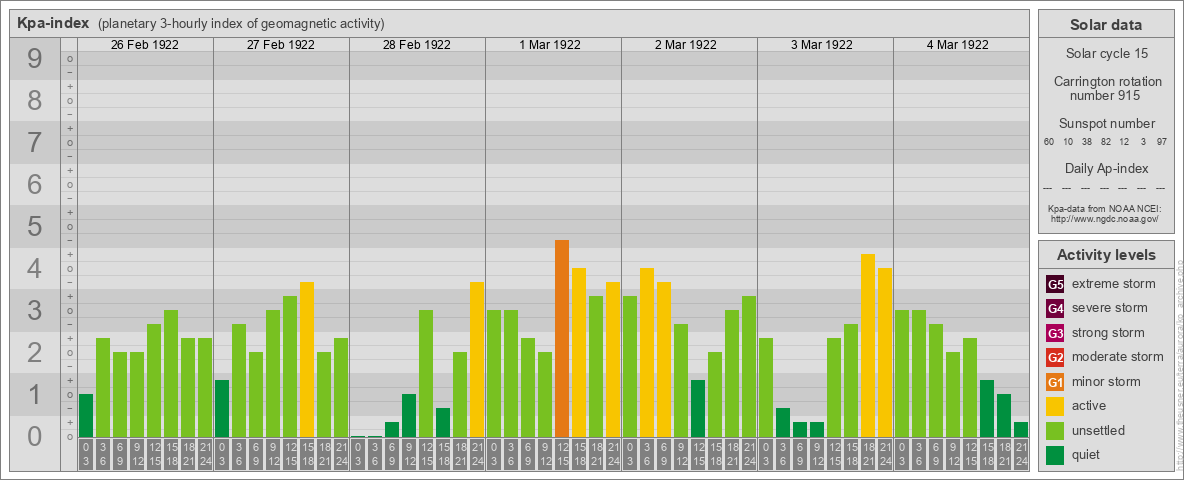Click the '27 Feb 1922' date header
The width and height of the screenshot is (1184, 480).
(x=281, y=45)
